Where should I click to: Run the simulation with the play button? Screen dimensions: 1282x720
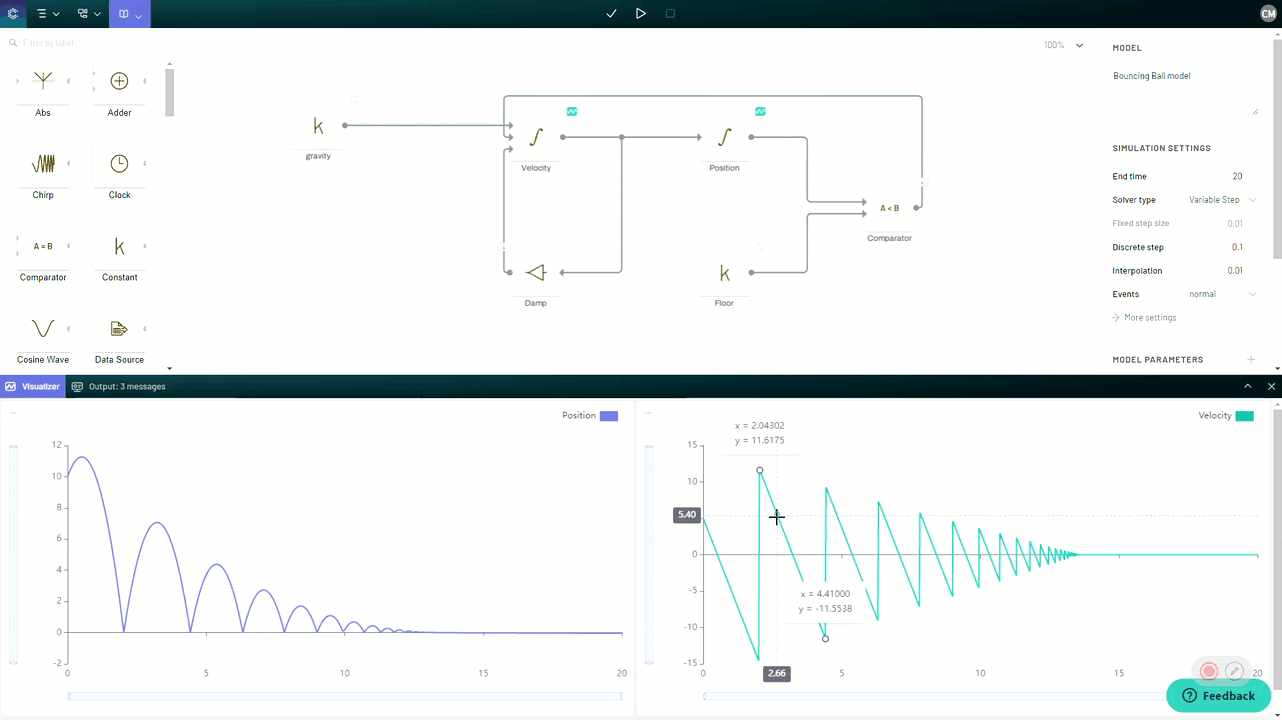tap(641, 13)
